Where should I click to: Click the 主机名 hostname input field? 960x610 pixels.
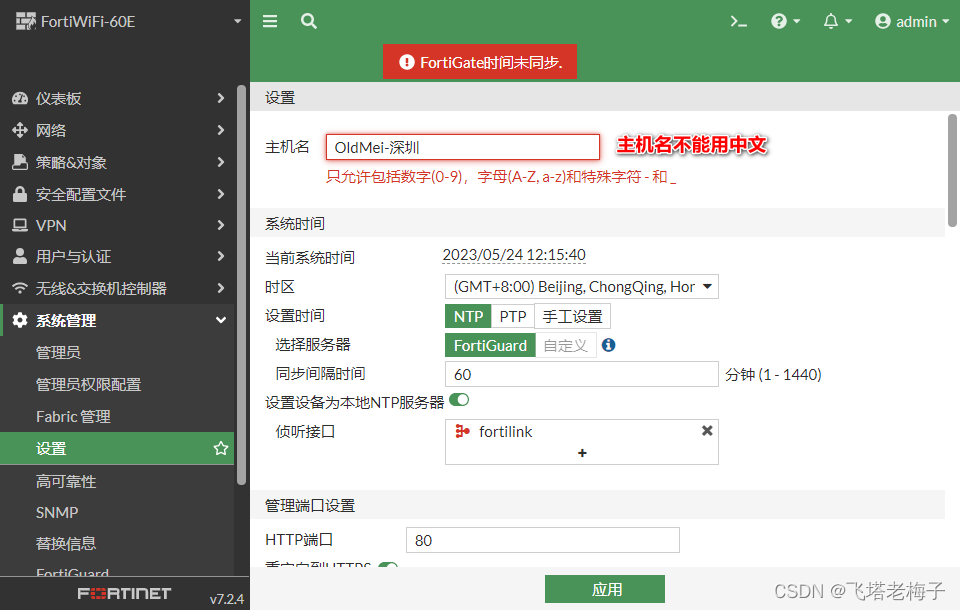click(x=463, y=147)
